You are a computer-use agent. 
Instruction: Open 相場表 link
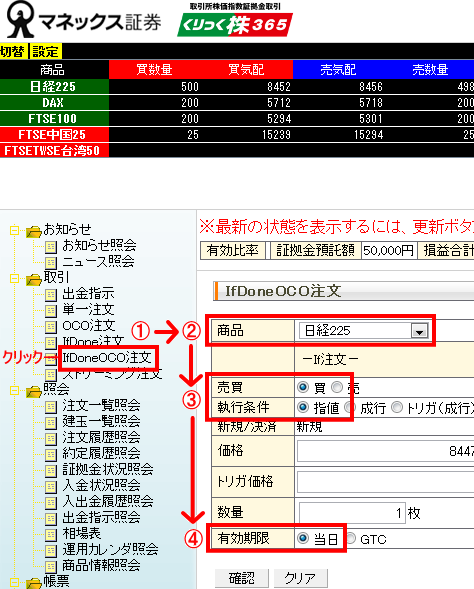coord(82,533)
